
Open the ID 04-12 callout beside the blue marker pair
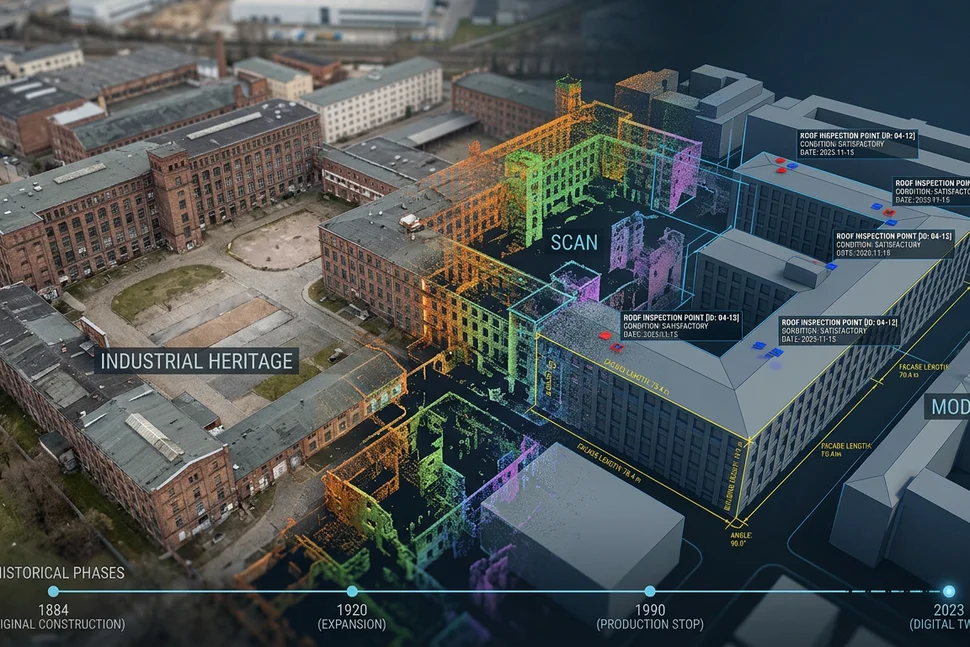839,331
